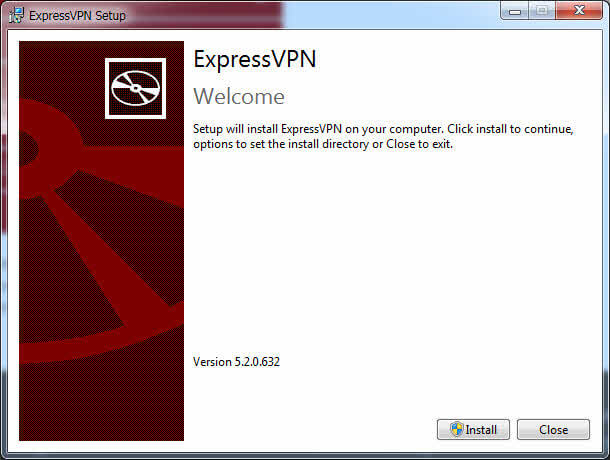Minimize the ExpressVPN Setup window
610x460 pixels.
click(514, 11)
